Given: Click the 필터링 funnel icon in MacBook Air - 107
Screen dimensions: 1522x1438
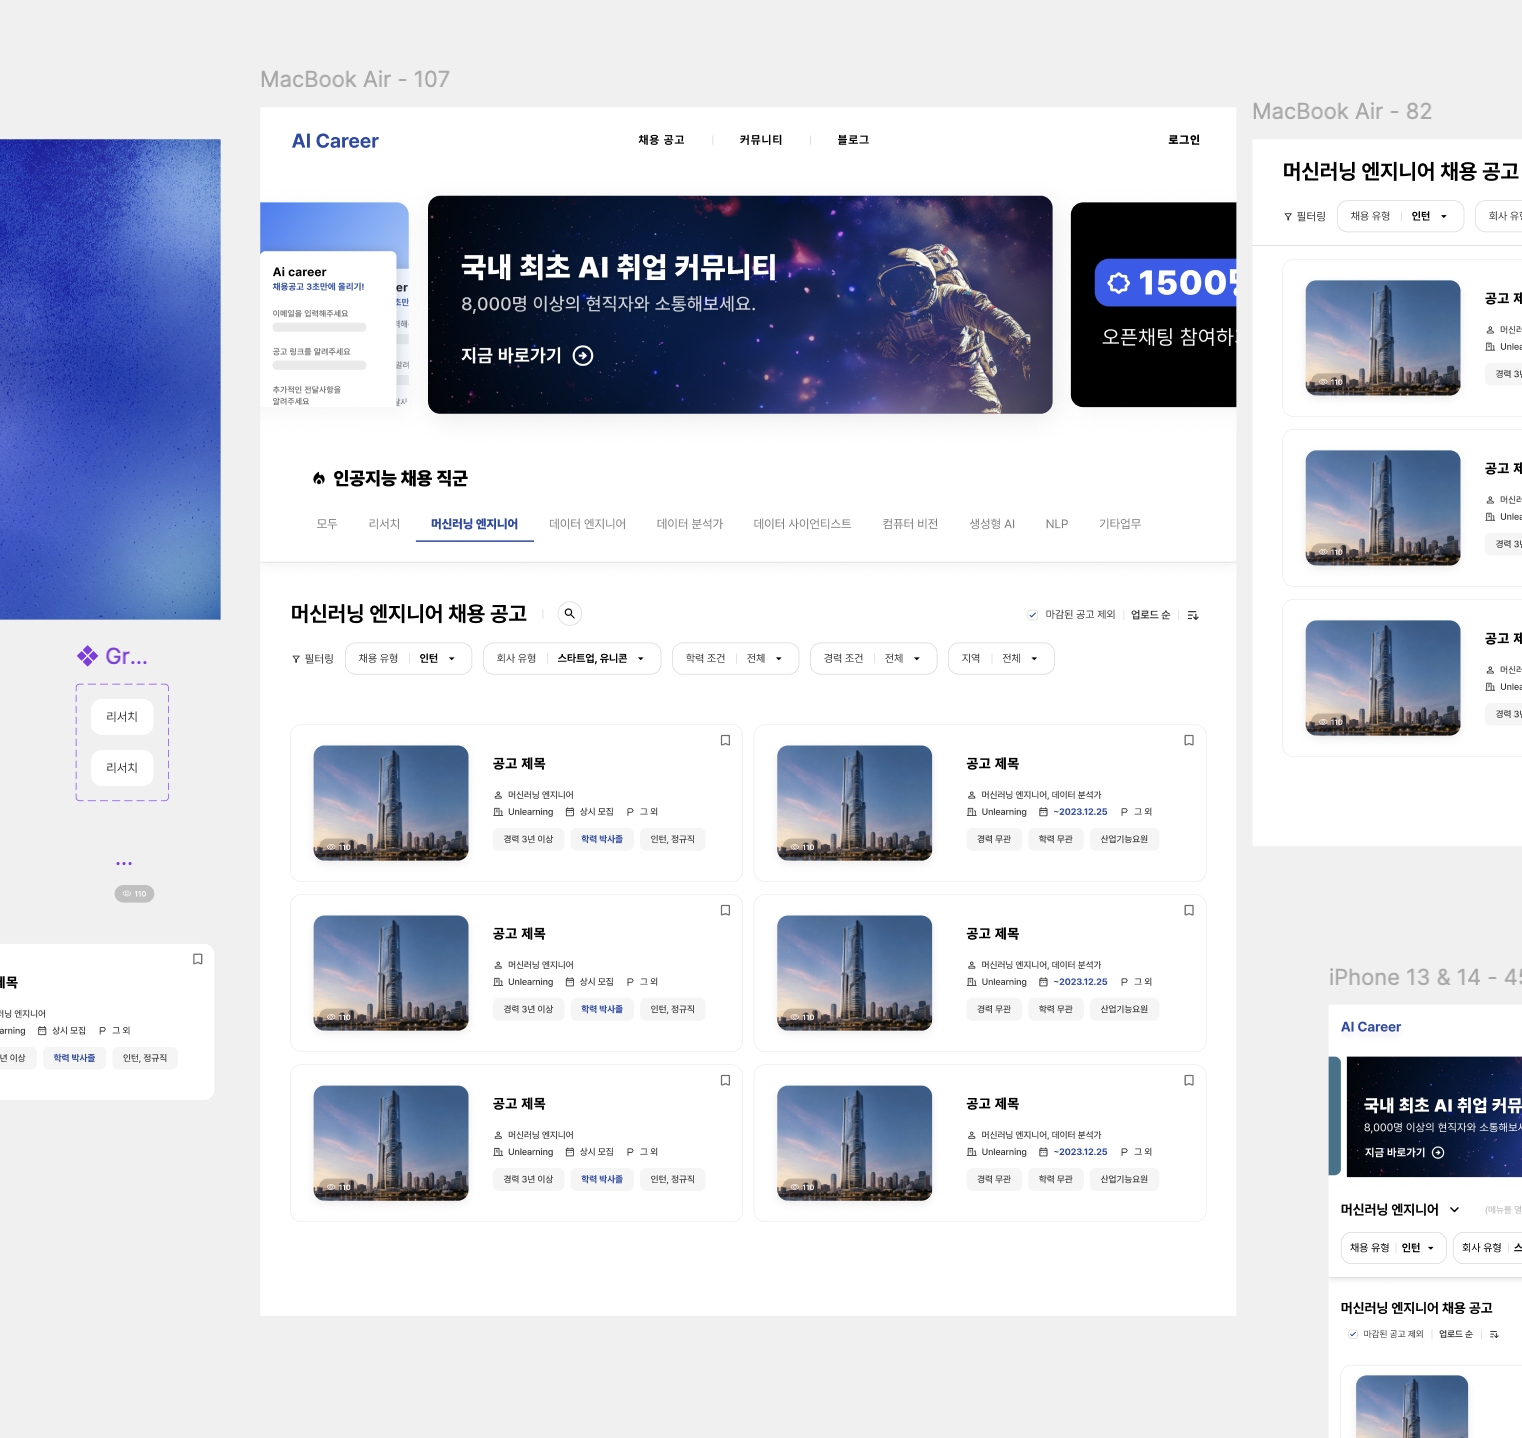Looking at the screenshot, I should click(296, 659).
